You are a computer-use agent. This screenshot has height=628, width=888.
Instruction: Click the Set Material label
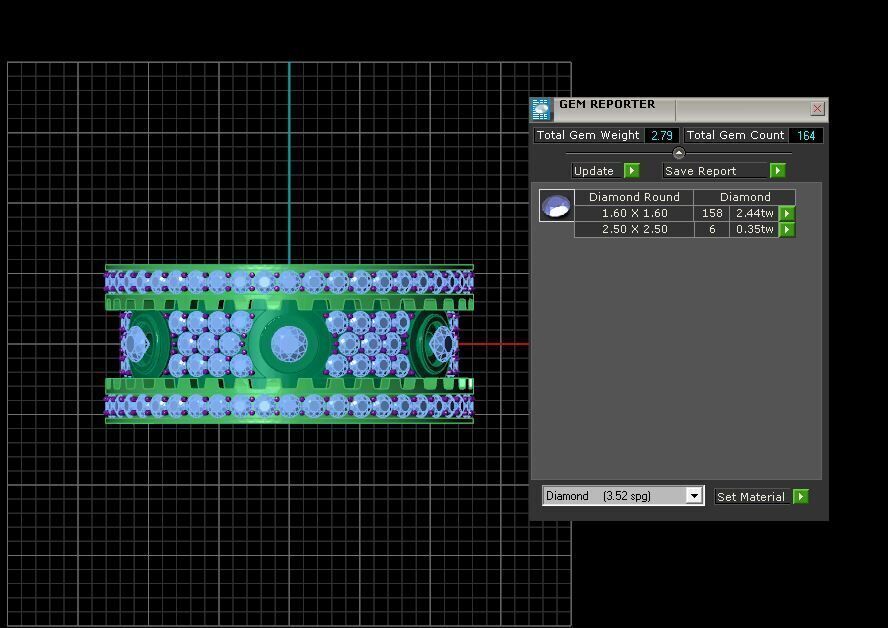(x=751, y=497)
